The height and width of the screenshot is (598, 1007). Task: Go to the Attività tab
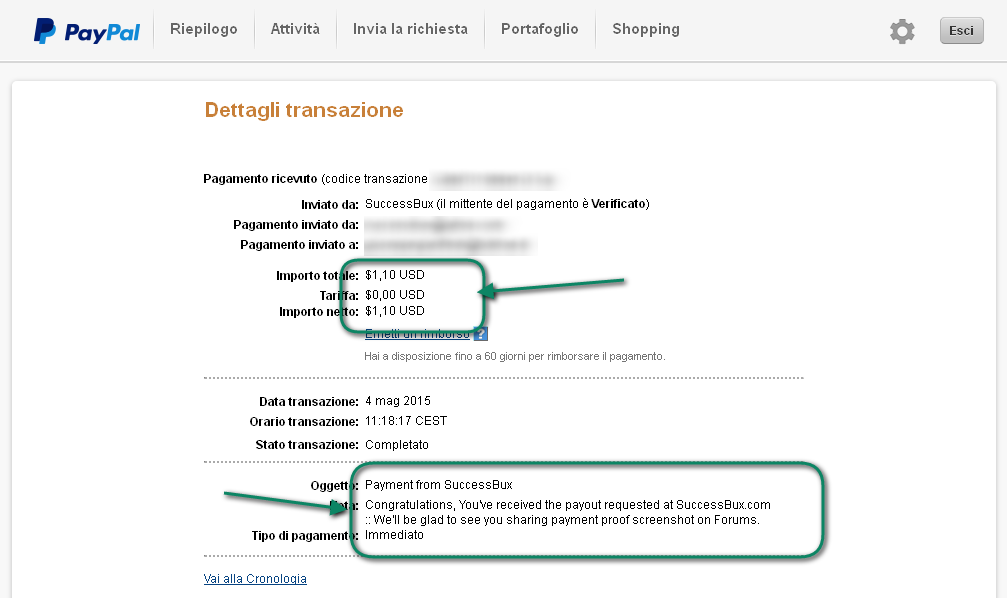(295, 29)
